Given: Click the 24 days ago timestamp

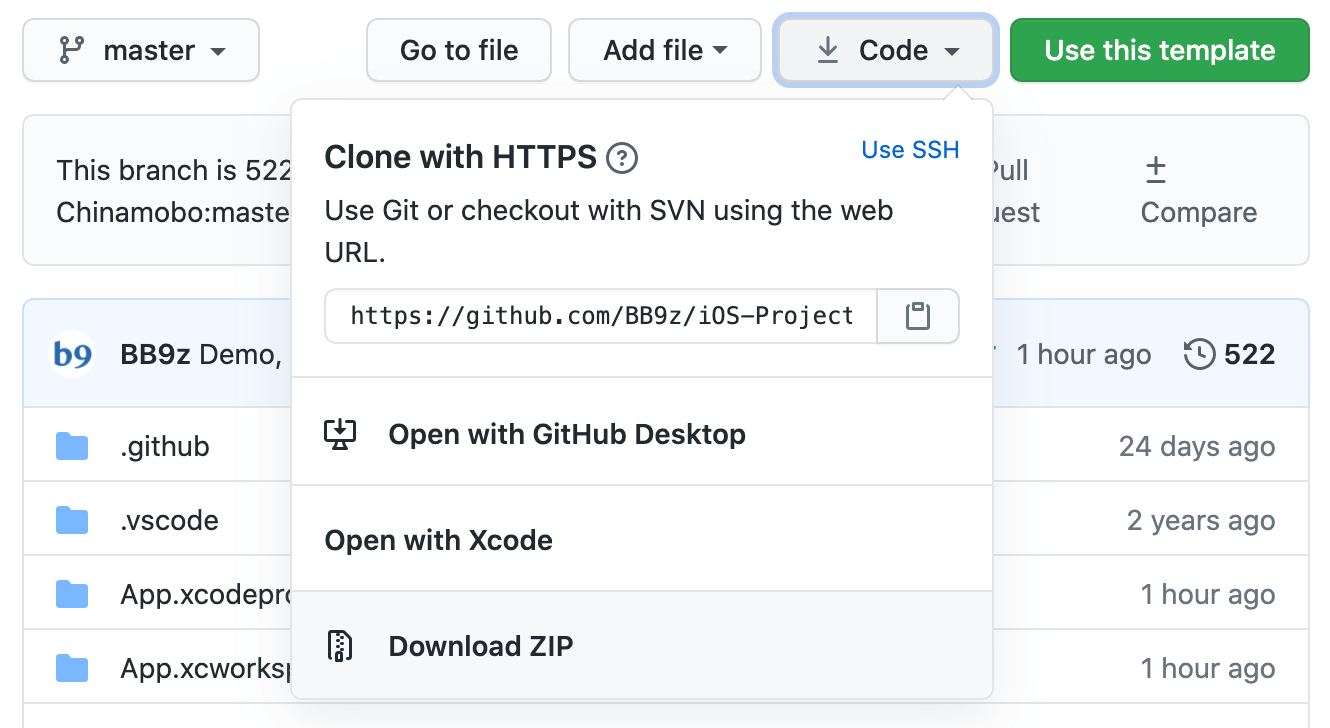Looking at the screenshot, I should (1197, 446).
